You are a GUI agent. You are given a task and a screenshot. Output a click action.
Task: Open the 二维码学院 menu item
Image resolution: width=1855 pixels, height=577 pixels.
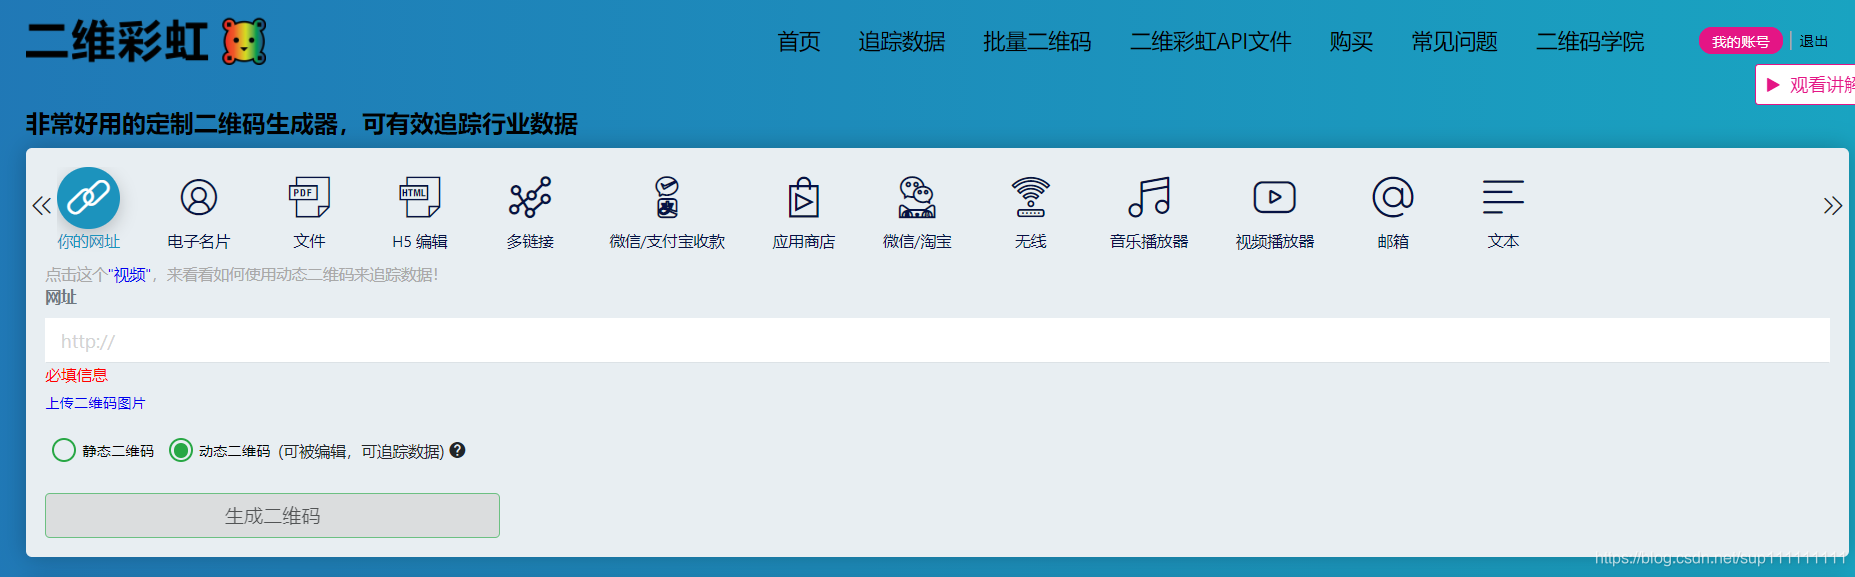pos(1590,42)
